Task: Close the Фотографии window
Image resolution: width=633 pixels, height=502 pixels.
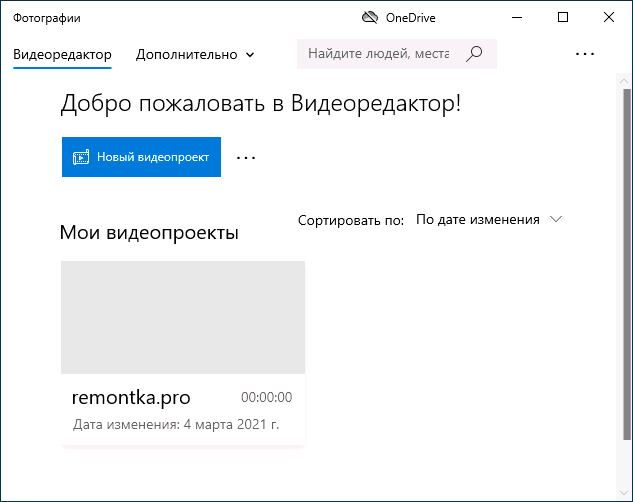Action: coord(609,17)
